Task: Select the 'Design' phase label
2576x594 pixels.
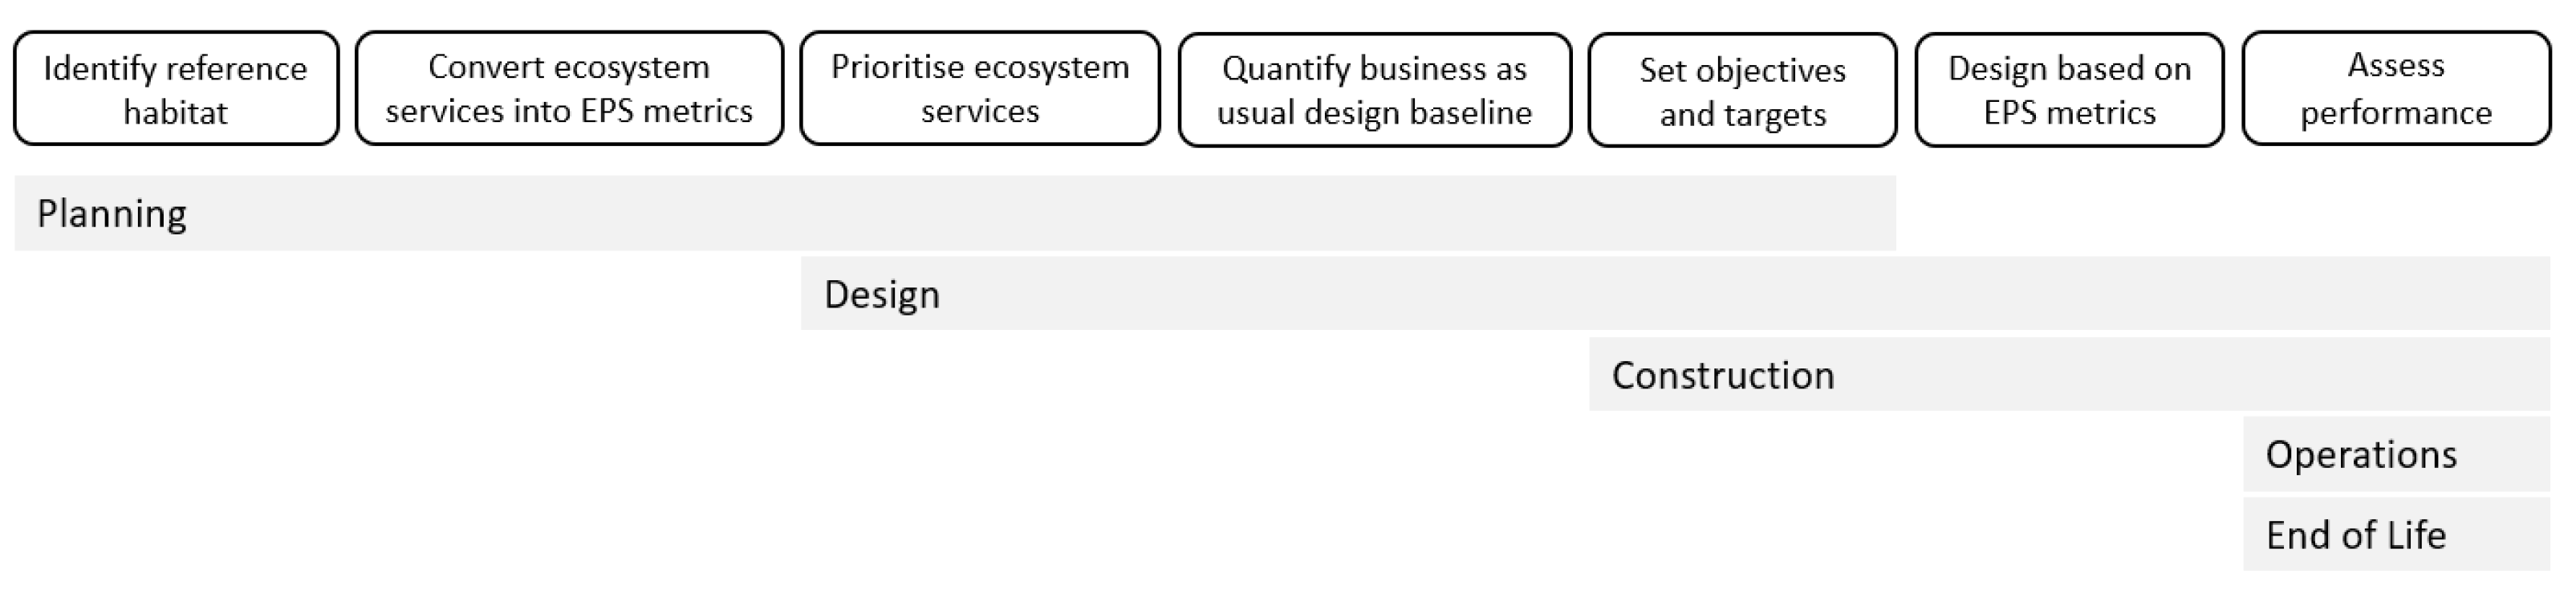Action: [882, 295]
